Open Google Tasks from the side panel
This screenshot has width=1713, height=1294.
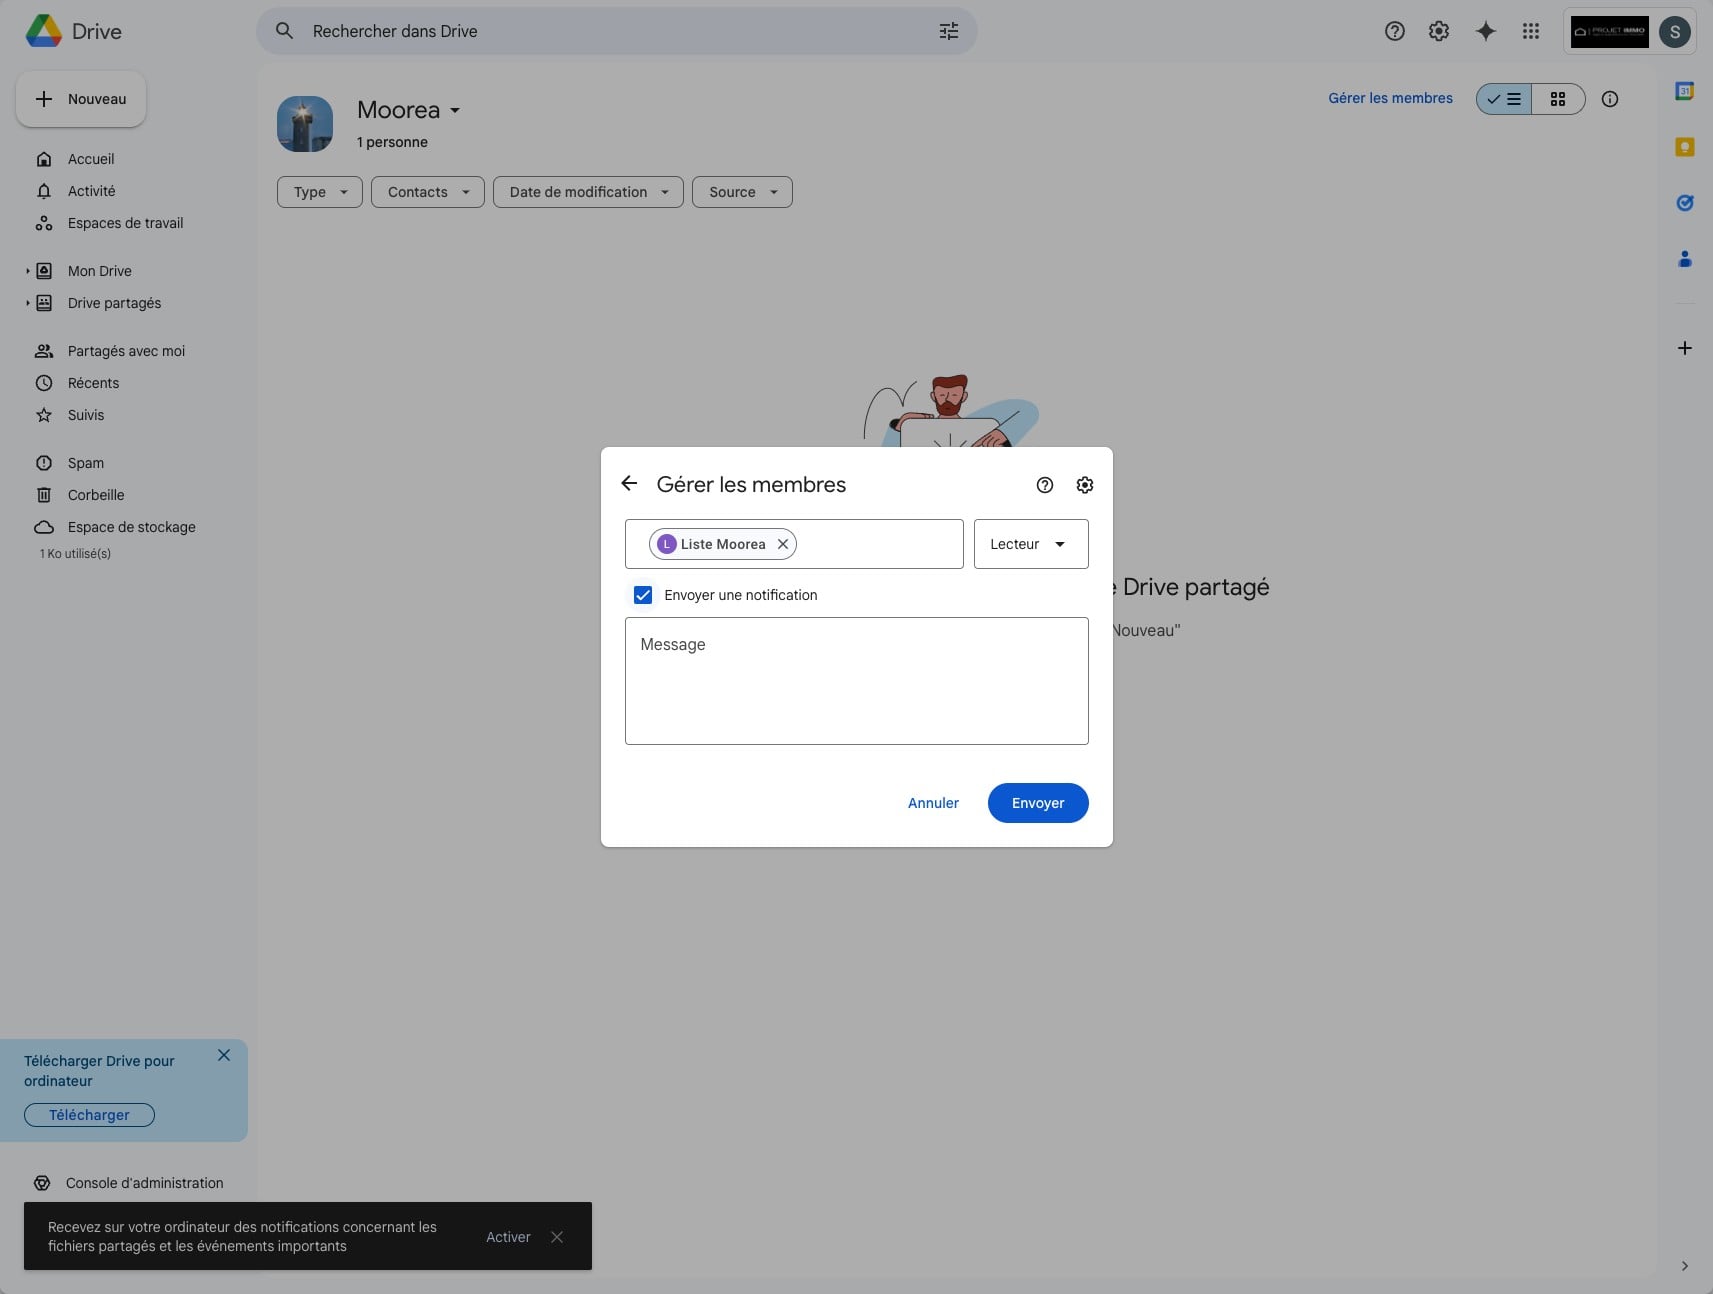(x=1686, y=203)
